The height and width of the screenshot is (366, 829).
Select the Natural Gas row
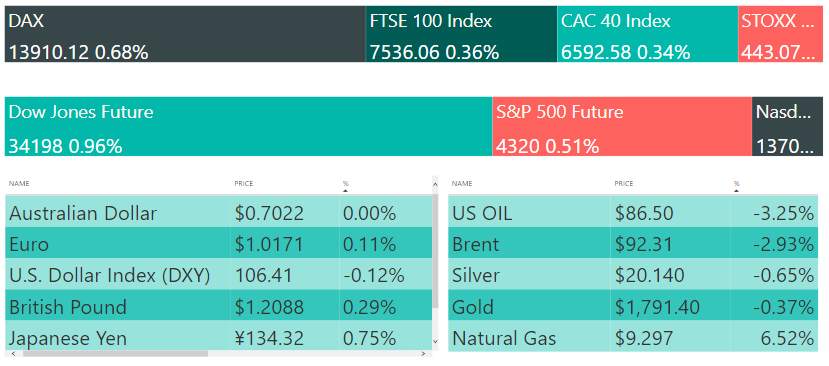tap(633, 338)
